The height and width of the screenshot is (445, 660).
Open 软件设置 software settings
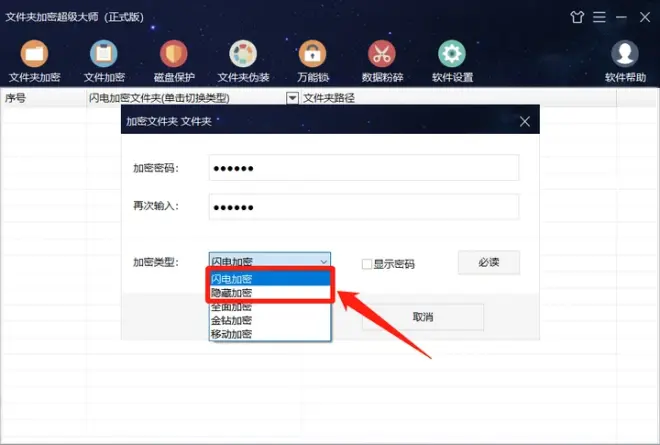pyautogui.click(x=452, y=61)
